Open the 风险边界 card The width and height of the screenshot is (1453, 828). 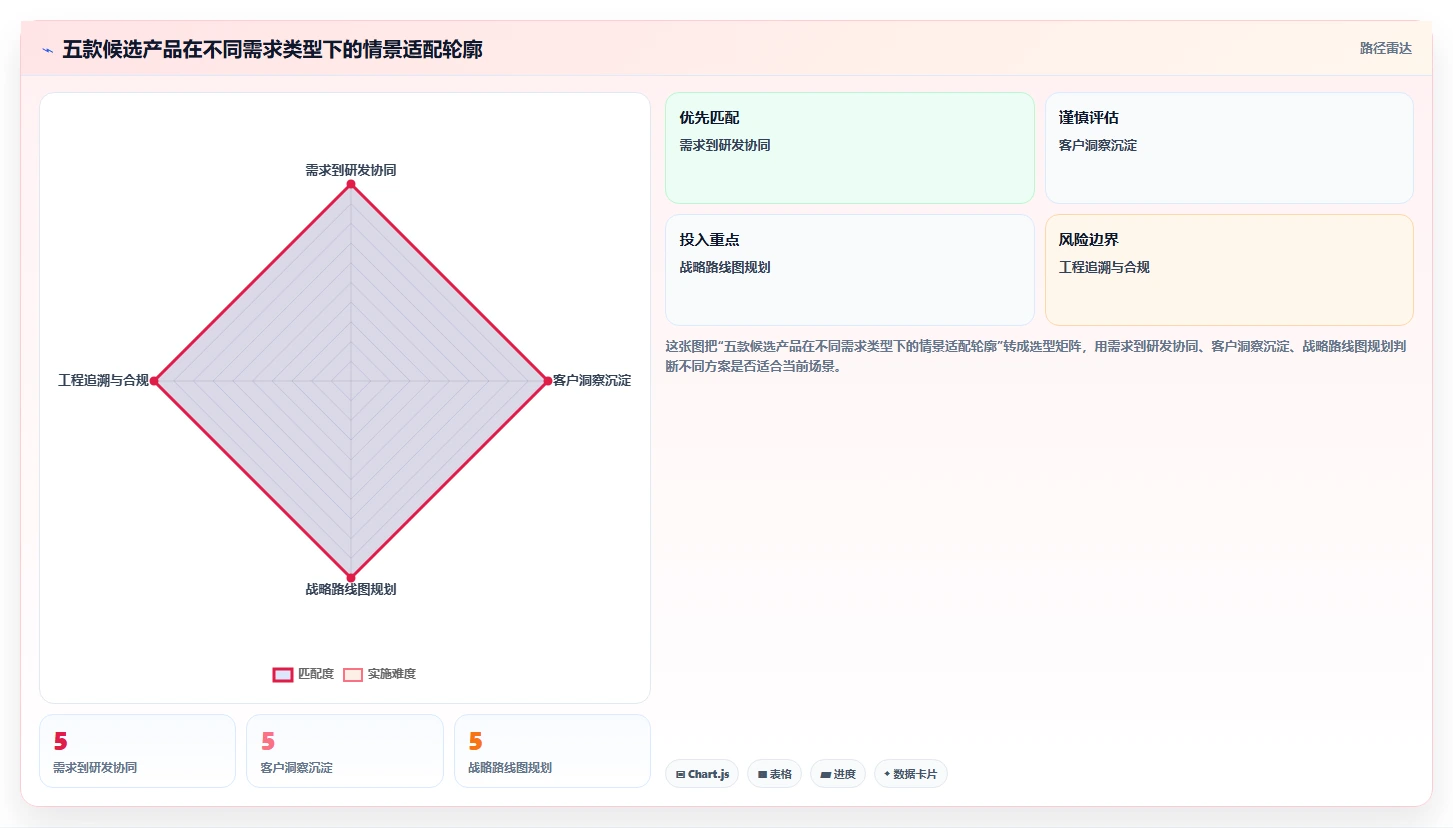(x=1229, y=270)
